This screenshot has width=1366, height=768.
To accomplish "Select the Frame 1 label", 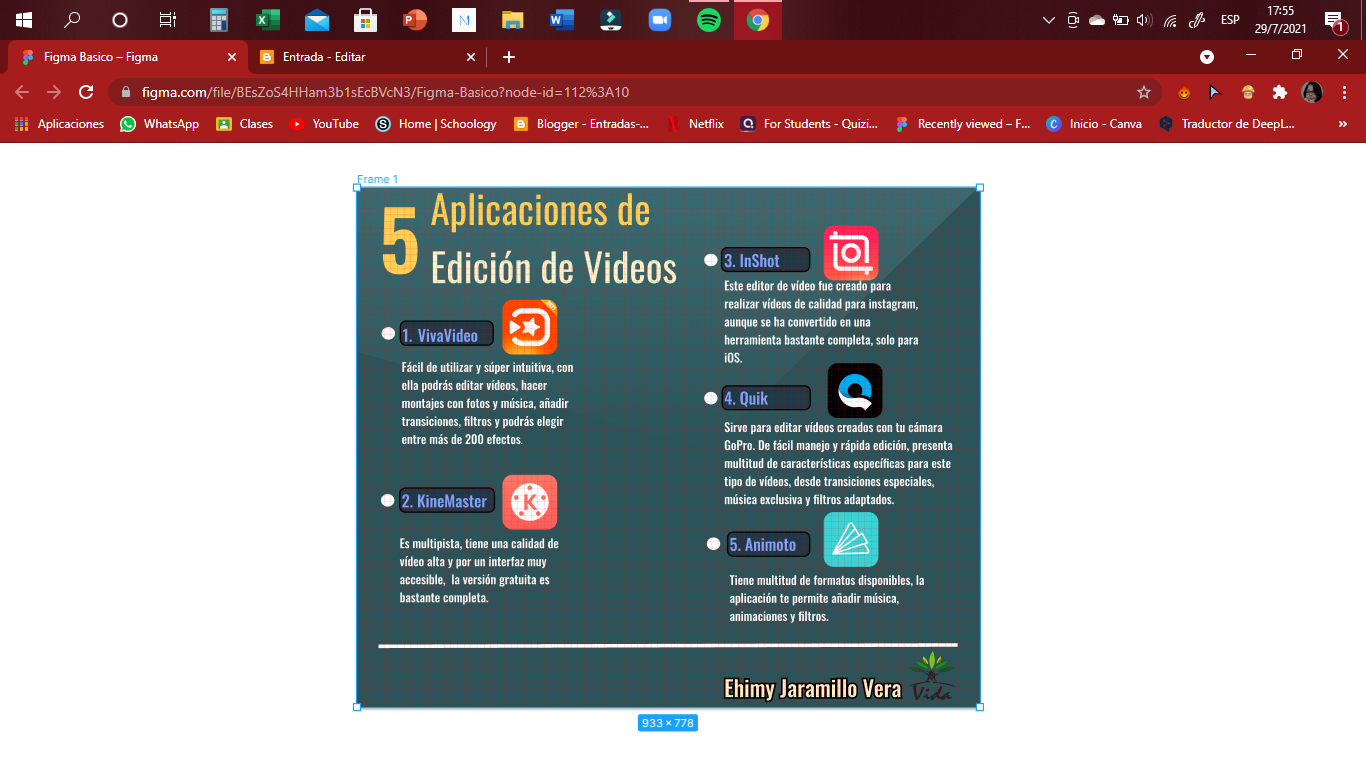I will point(378,179).
